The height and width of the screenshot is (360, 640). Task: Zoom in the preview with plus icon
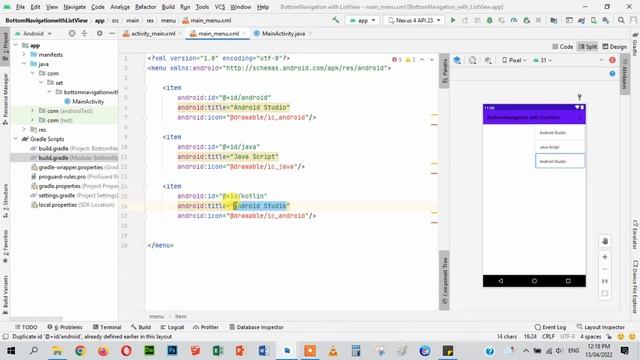(605, 257)
